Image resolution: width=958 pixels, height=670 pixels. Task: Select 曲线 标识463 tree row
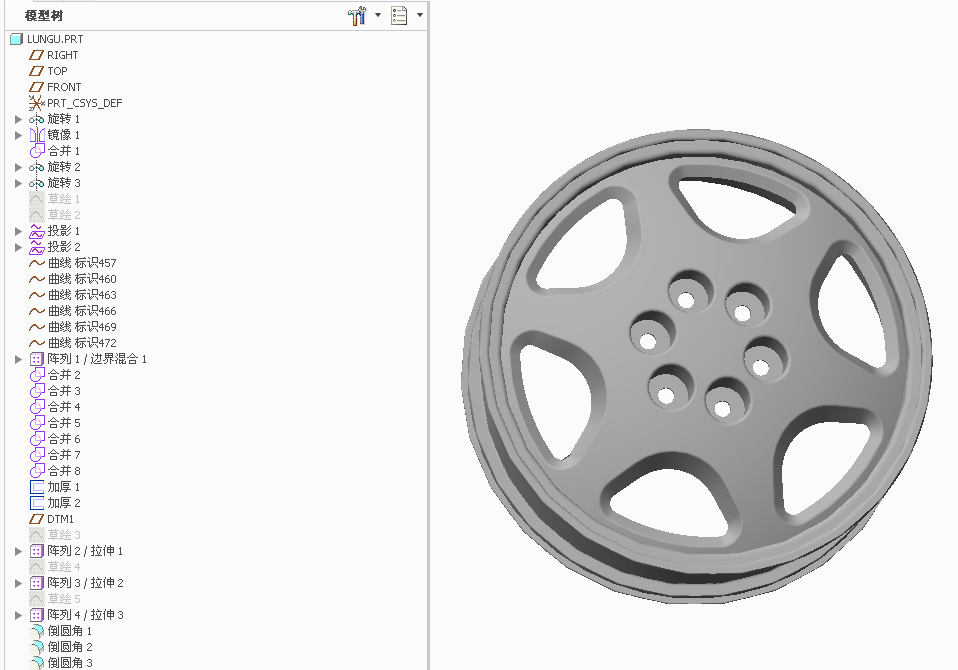[82, 295]
